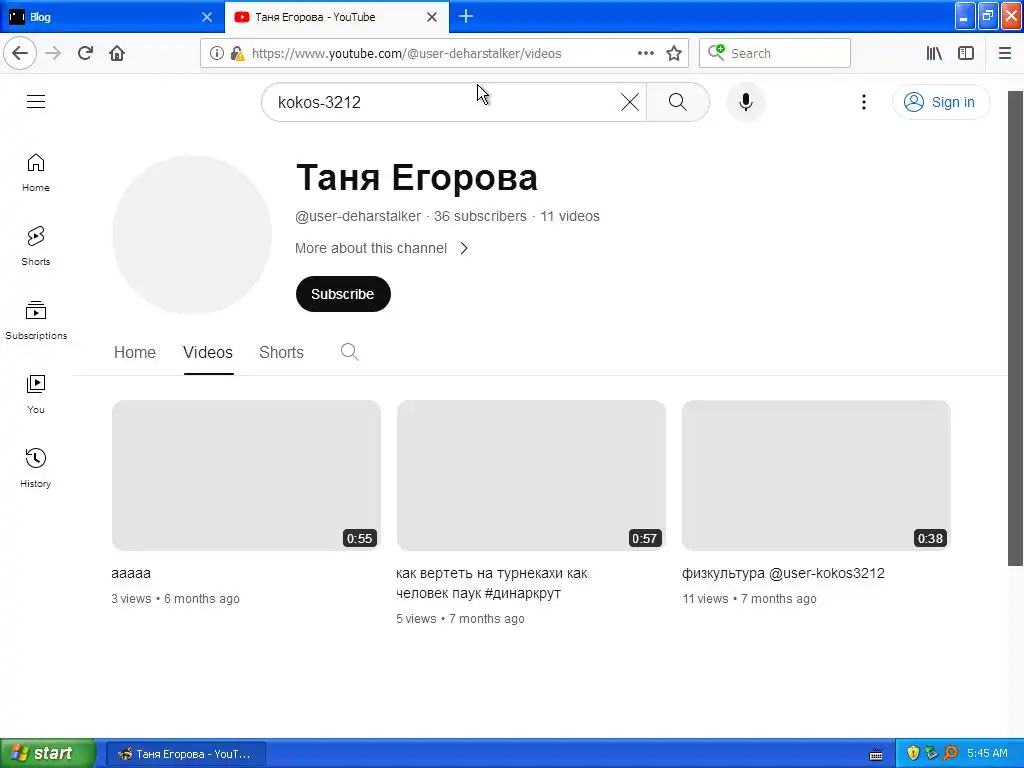
Task: Click the 36 subscribers text
Action: [480, 216]
